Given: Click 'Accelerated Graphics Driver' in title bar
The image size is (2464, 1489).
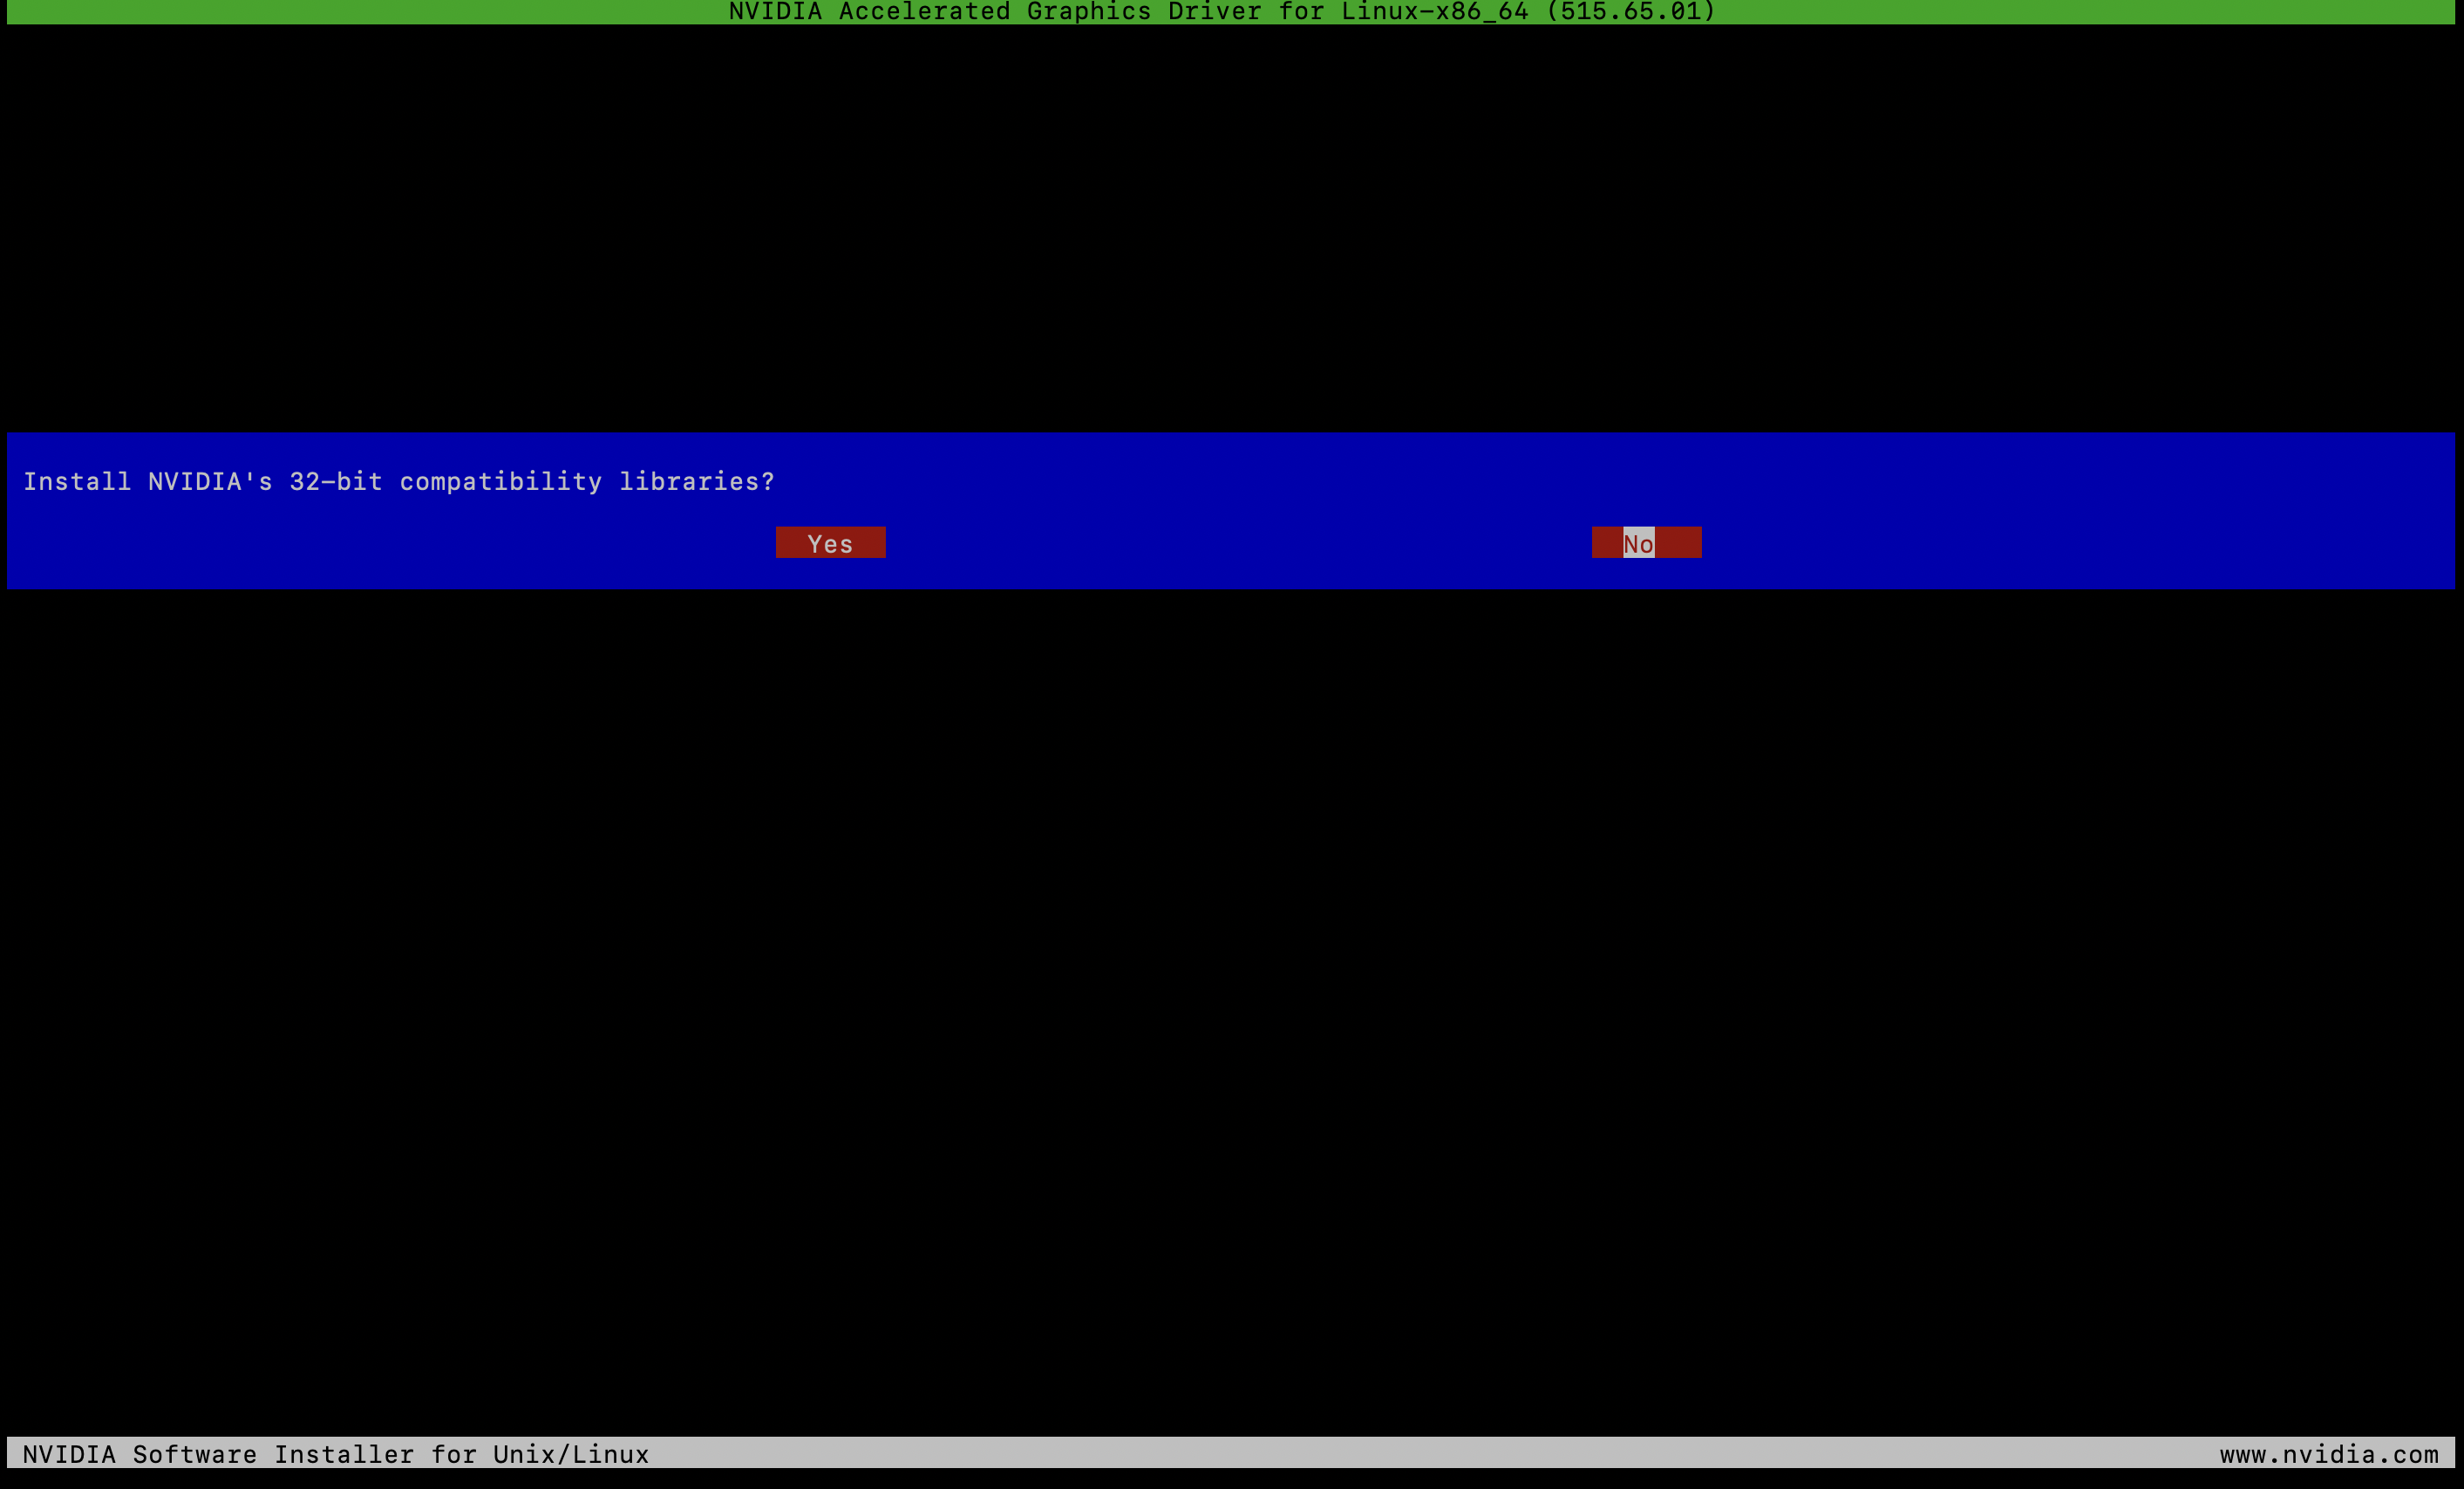Looking at the screenshot, I should (1050, 12).
